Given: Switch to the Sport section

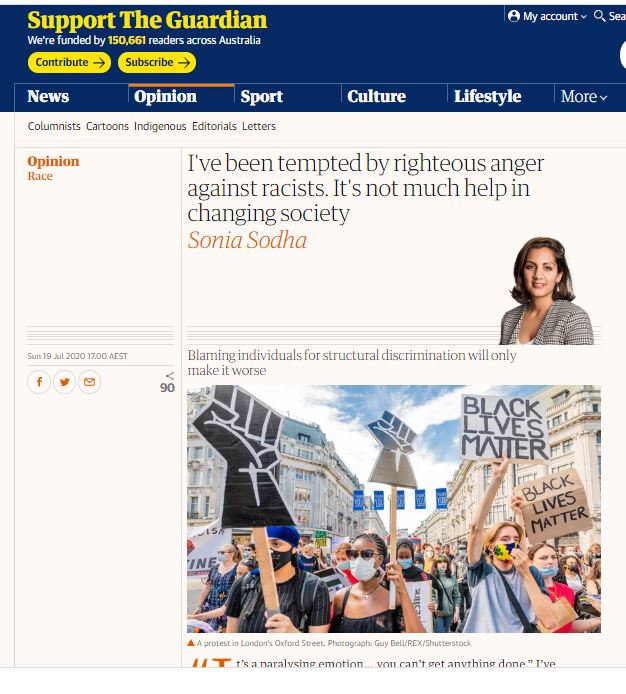Looking at the screenshot, I should 261,96.
